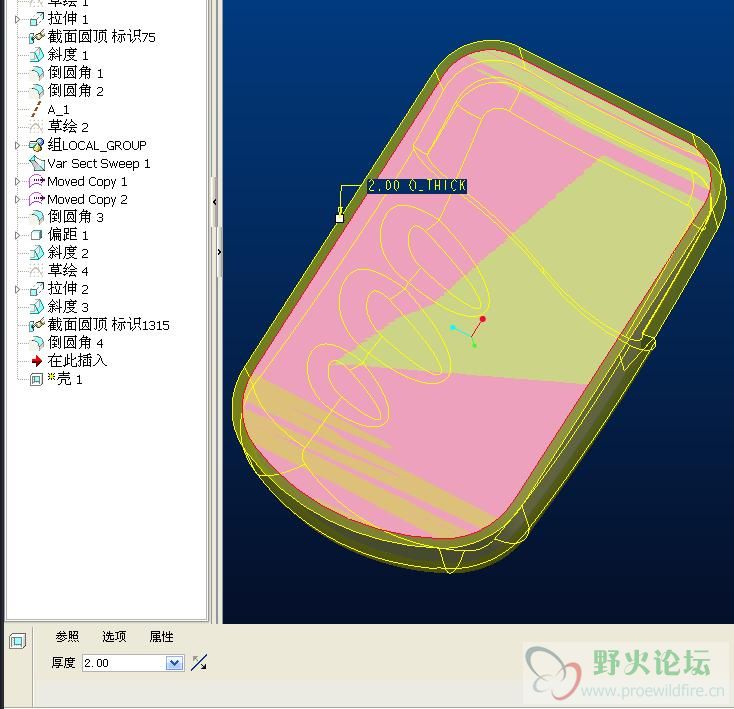734x709 pixels.
Task: Click the shell tool icon in dashboard
Action: 17,641
